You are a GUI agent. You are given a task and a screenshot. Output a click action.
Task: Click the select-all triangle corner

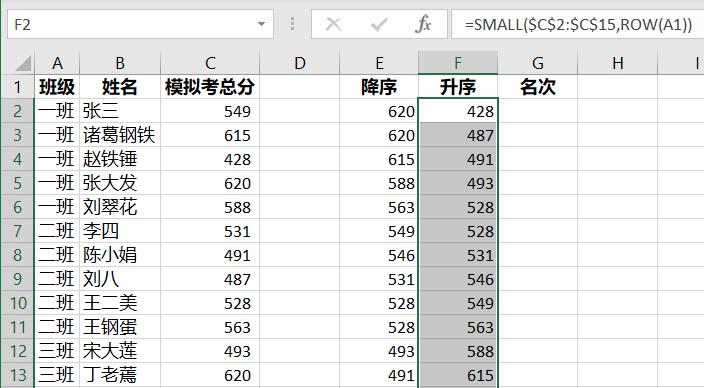point(23,63)
